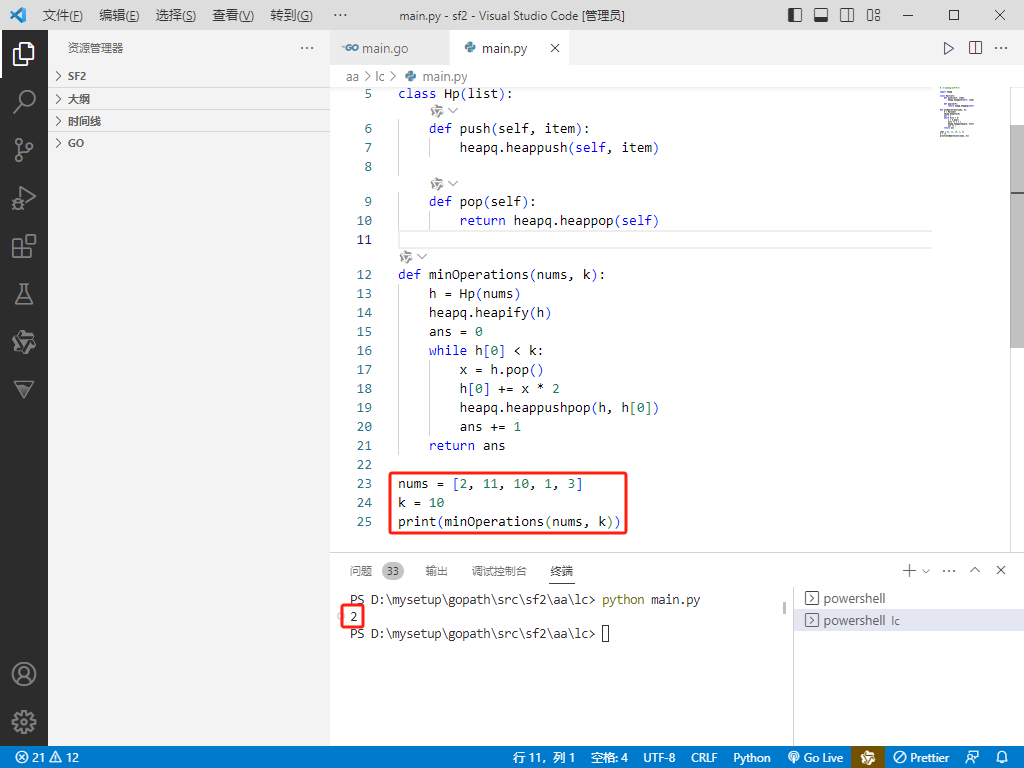
Task: Open the Search view in the activity bar
Action: tap(24, 102)
